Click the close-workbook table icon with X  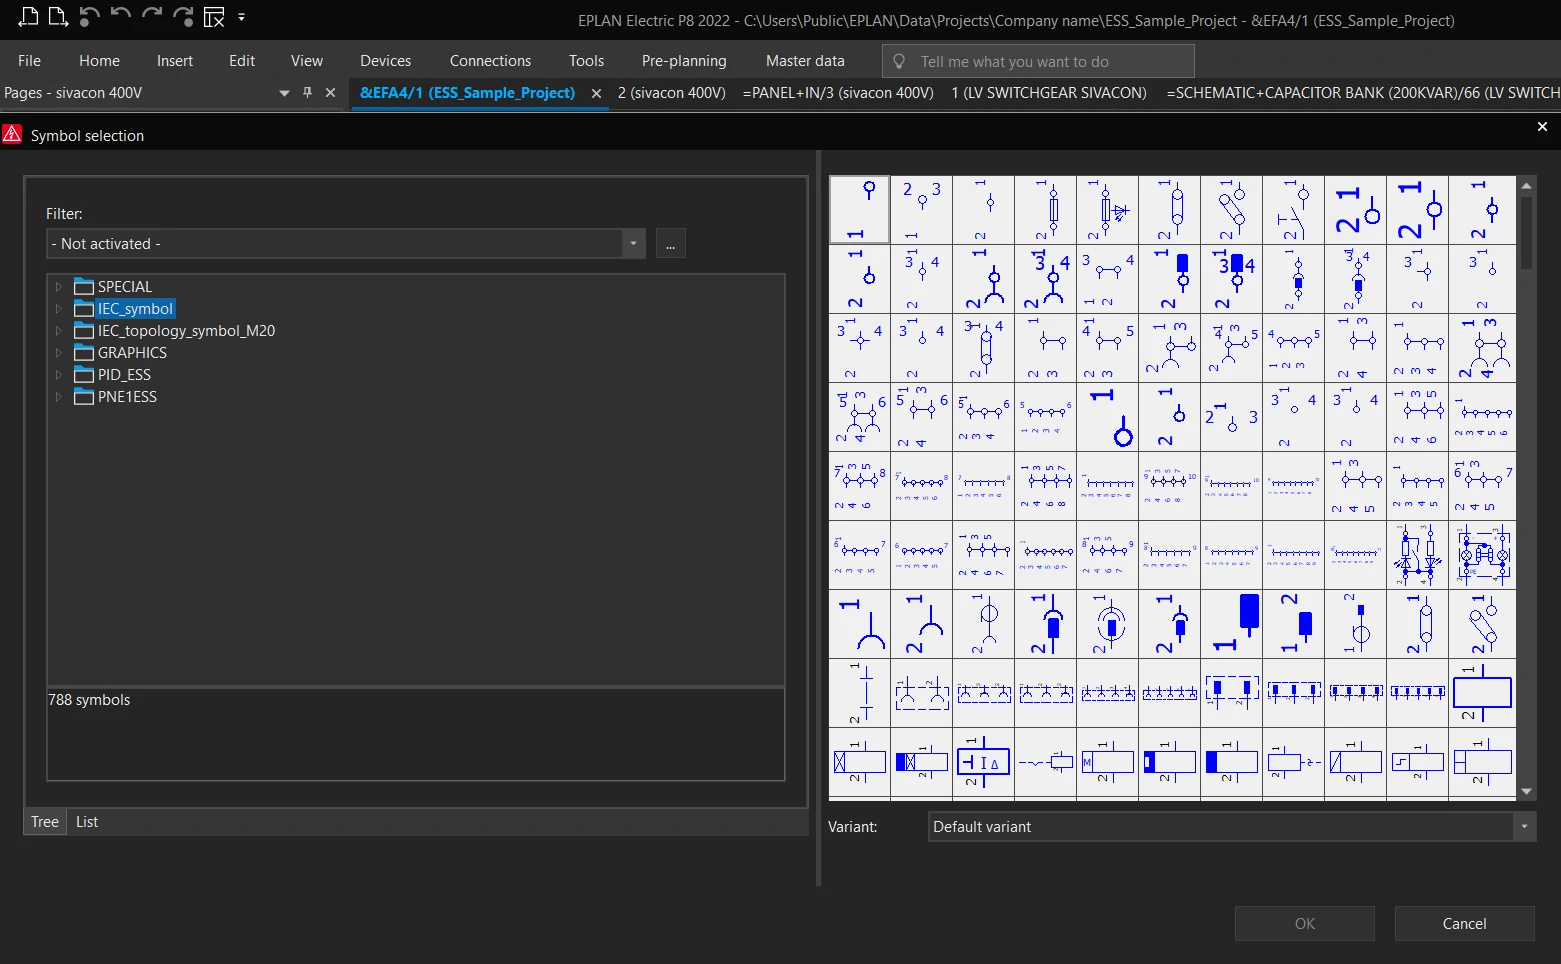[x=214, y=17]
